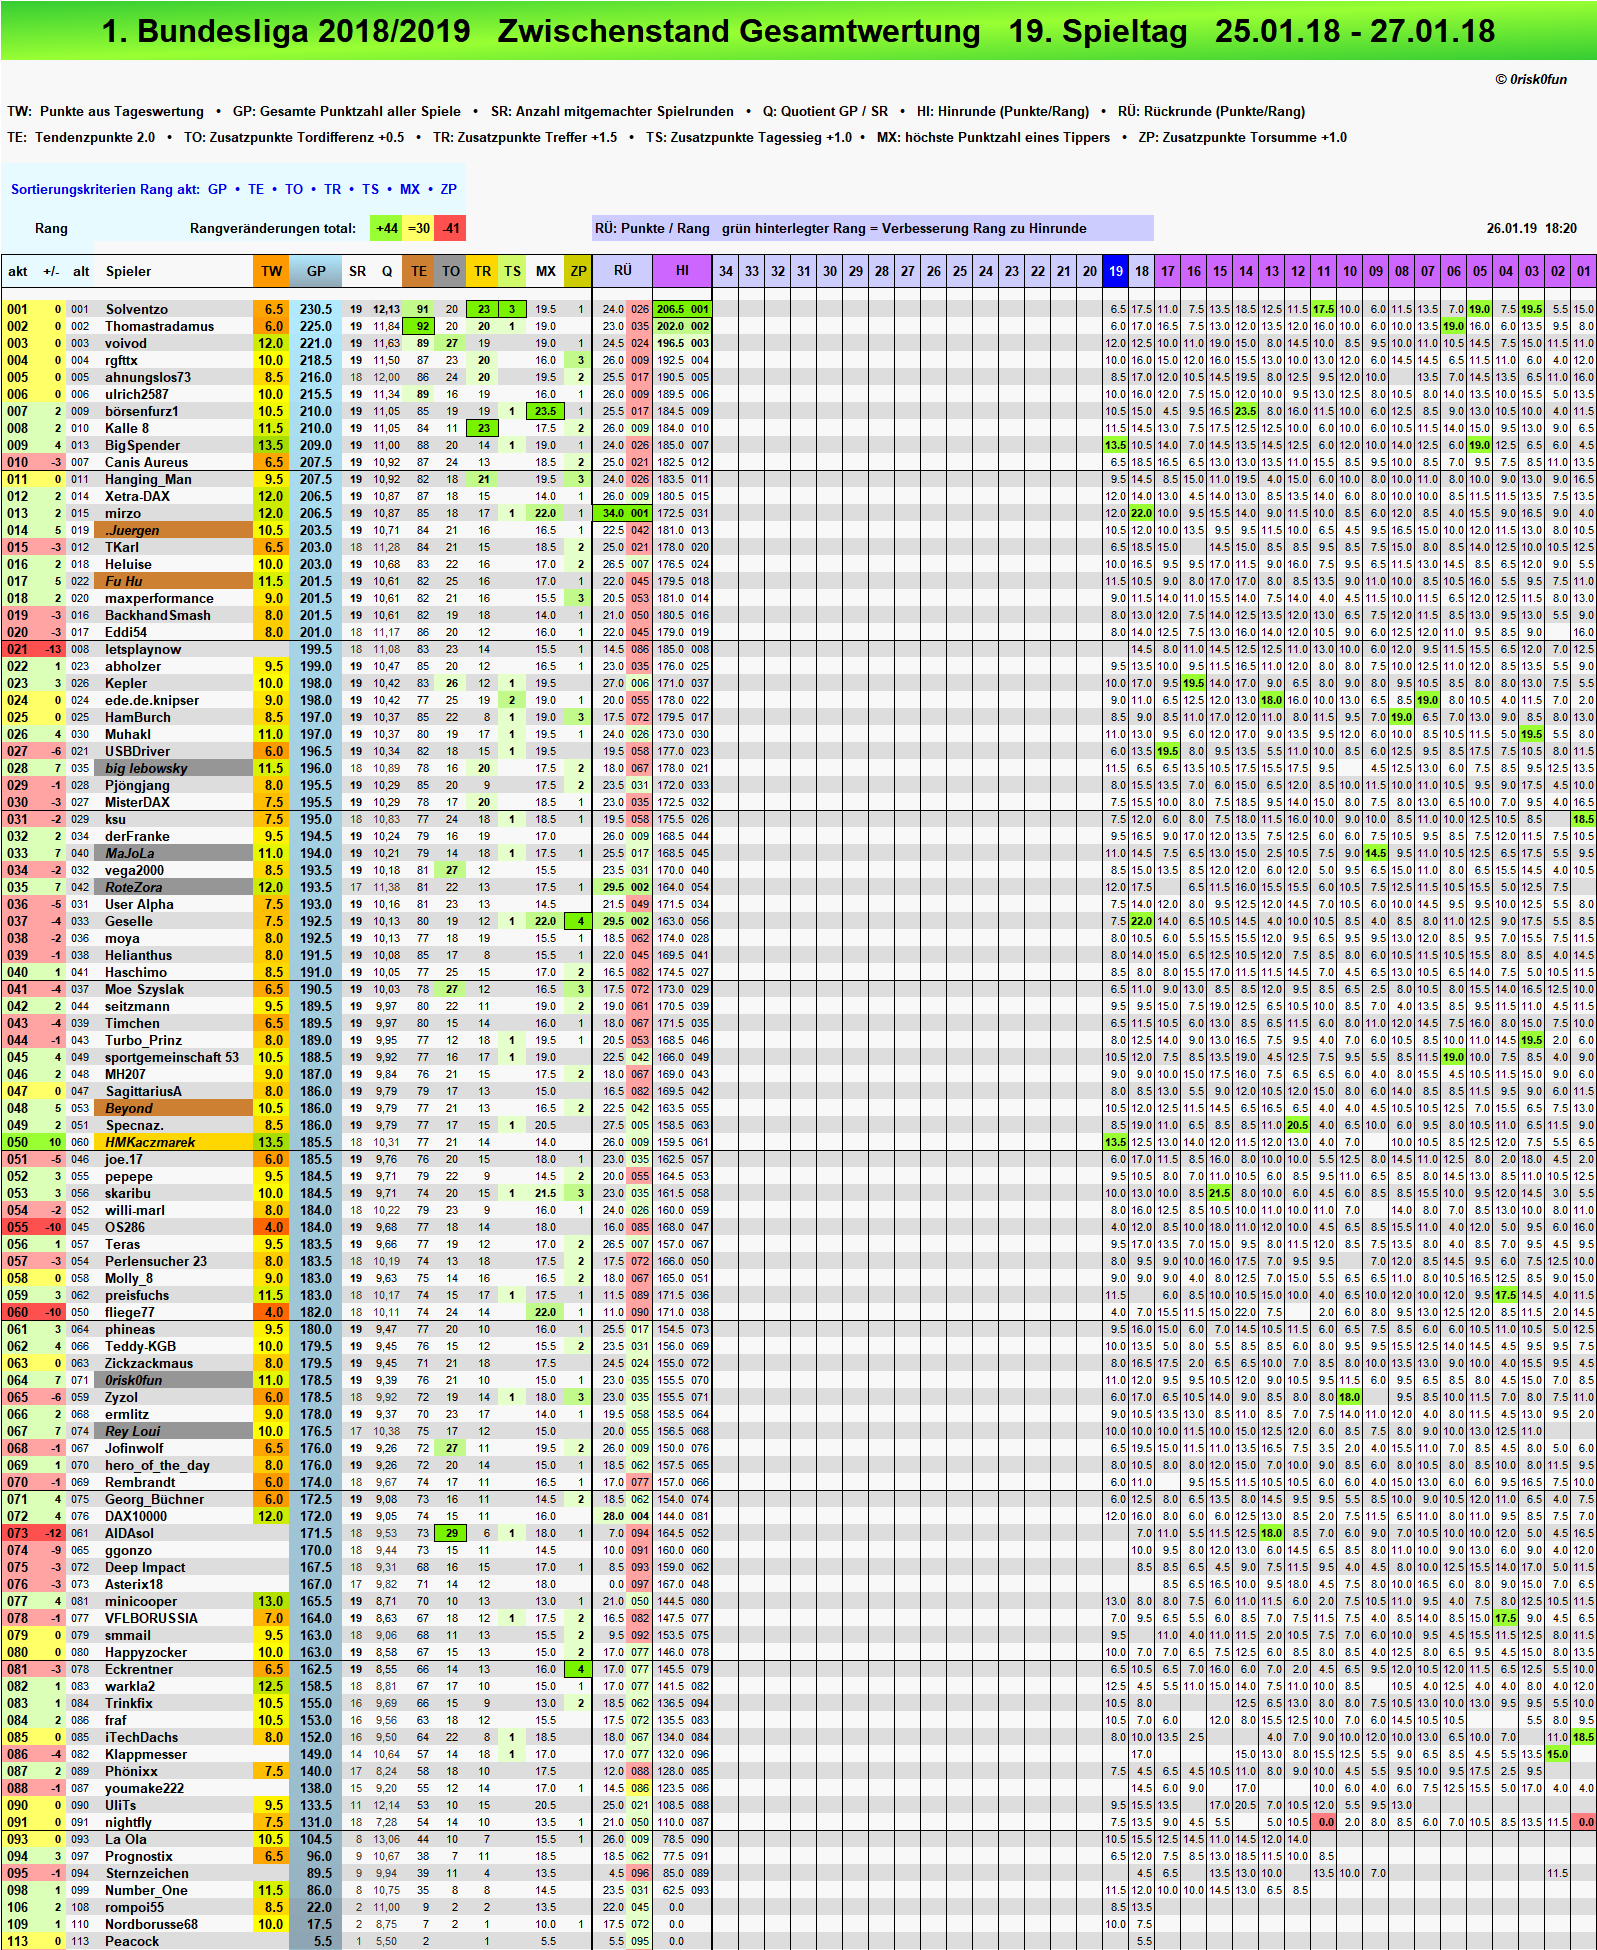The width and height of the screenshot is (1597, 1950).
Task: Click player name börsenfurz1
Action: [142, 411]
